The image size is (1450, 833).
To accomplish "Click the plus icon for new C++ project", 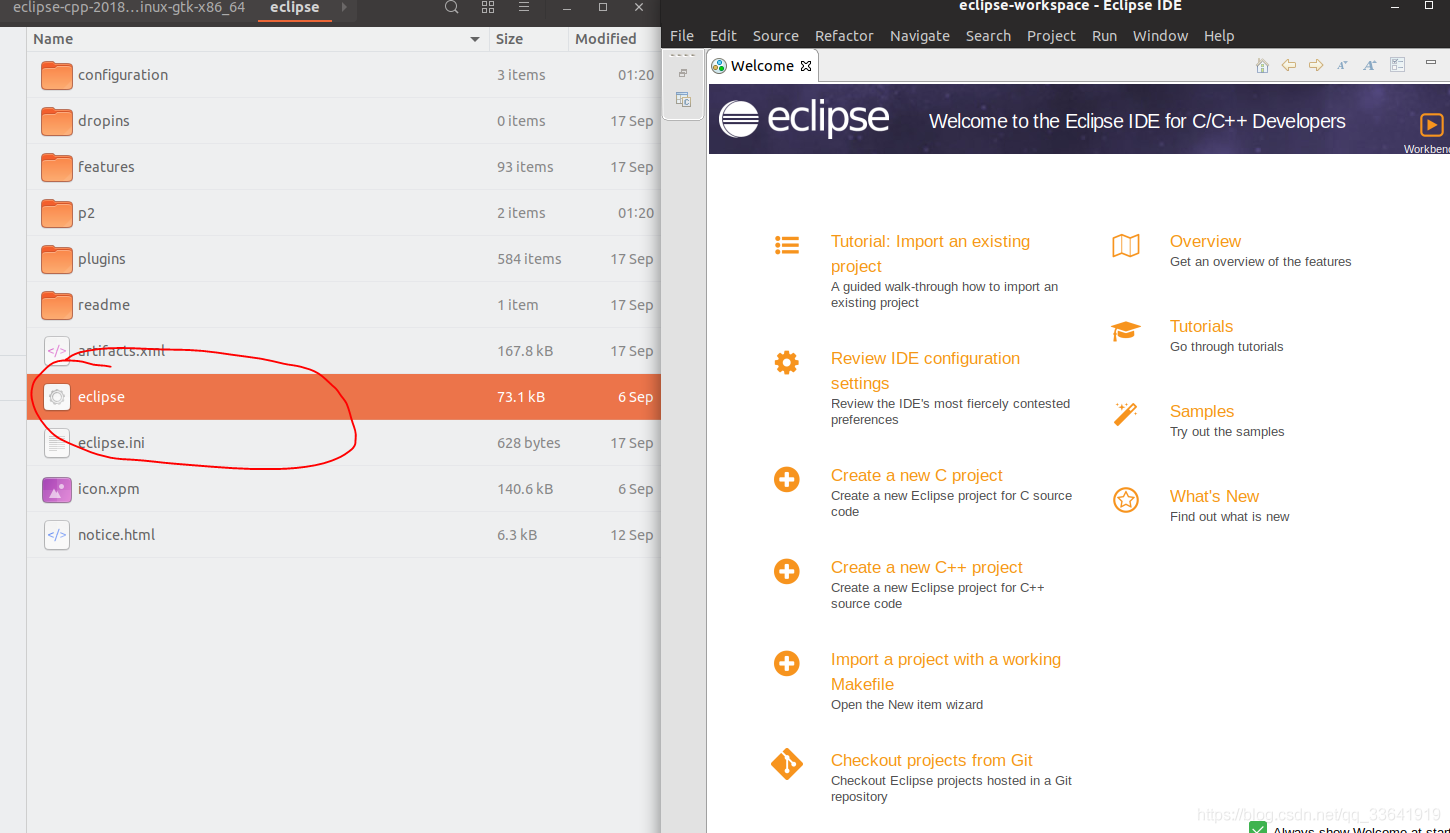I will click(787, 571).
